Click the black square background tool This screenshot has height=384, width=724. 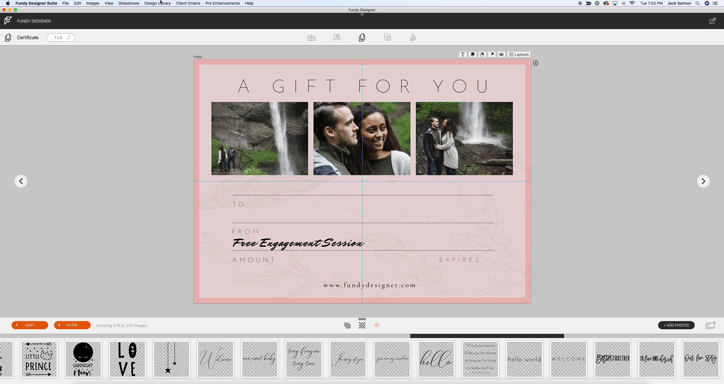(x=472, y=54)
